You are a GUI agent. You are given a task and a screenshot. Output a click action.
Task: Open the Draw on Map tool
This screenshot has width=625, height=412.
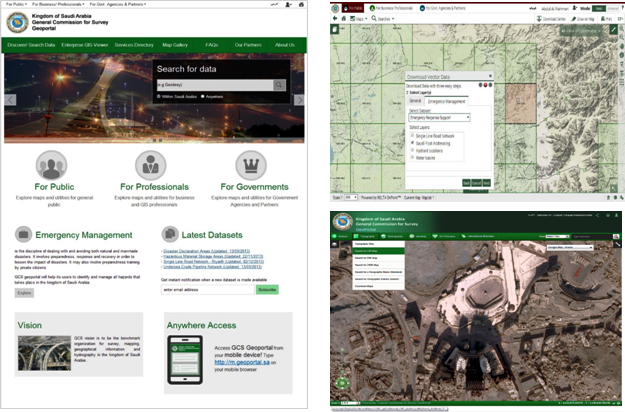[582, 19]
